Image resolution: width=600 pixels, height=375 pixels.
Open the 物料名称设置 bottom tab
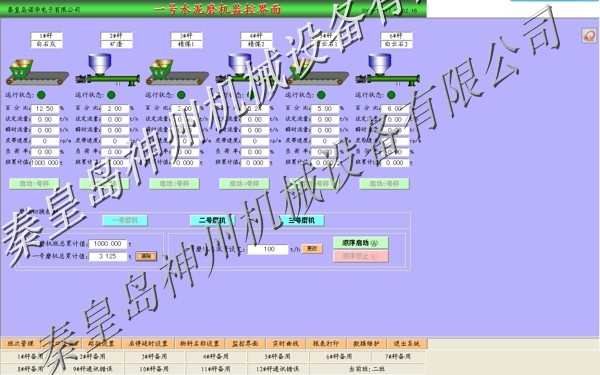(x=200, y=344)
